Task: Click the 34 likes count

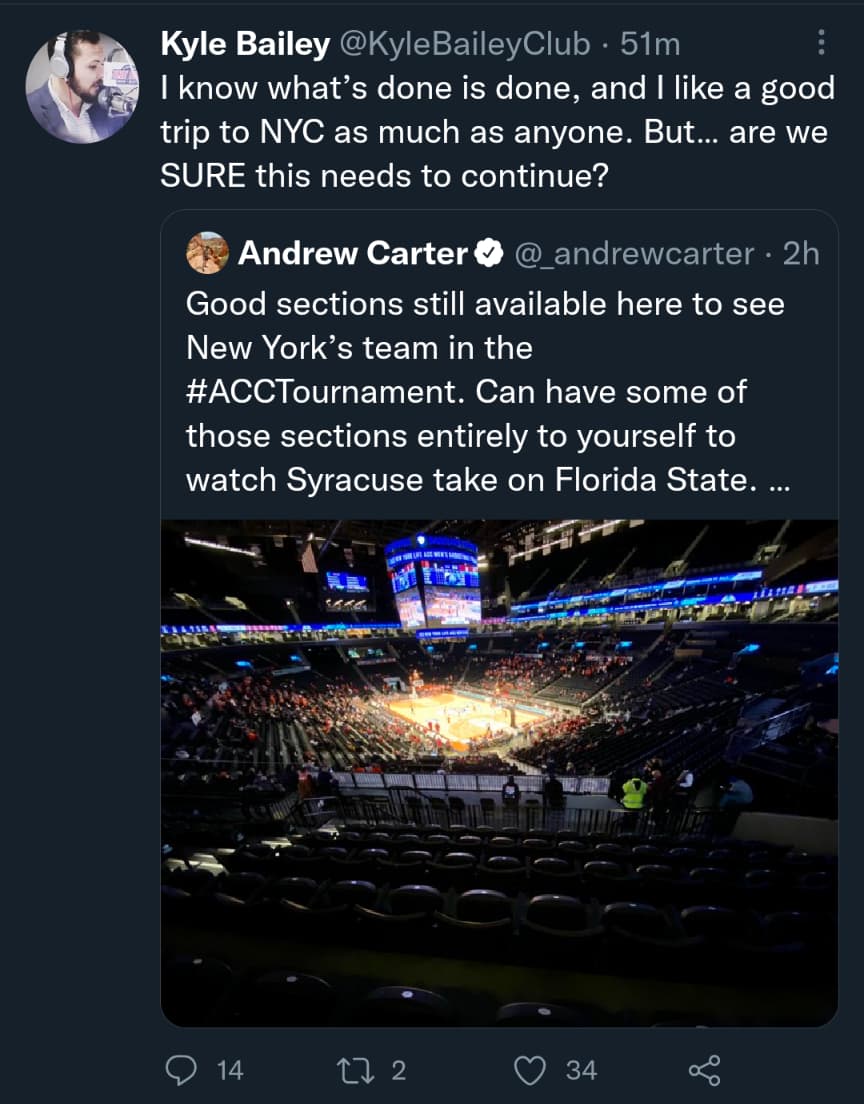Action: [x=581, y=1070]
